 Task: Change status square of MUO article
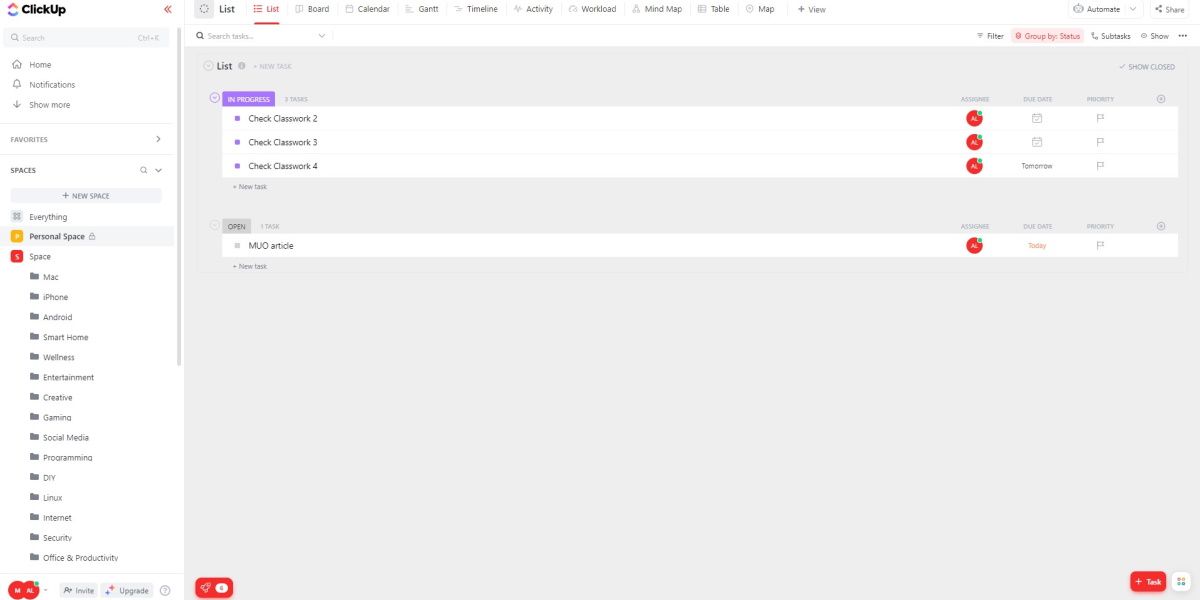click(237, 245)
